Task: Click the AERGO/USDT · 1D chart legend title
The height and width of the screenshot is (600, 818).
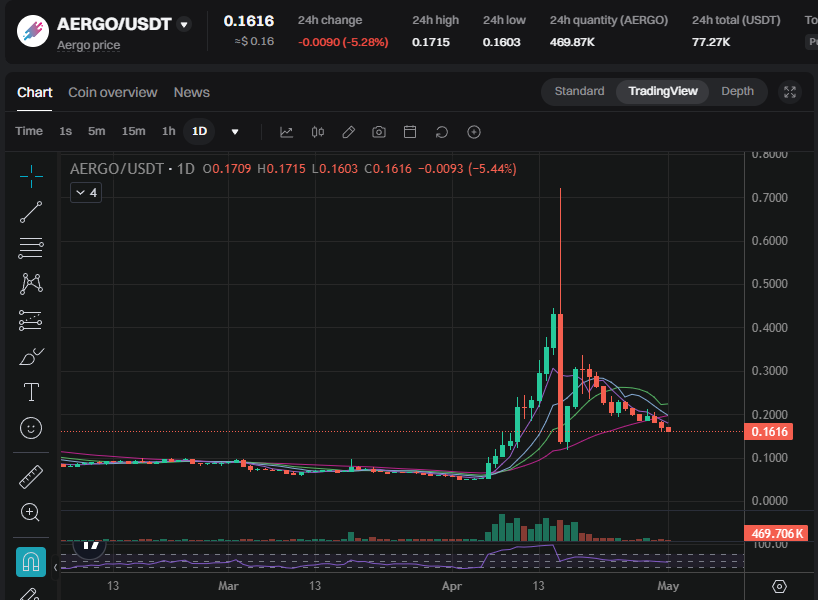Action: point(132,169)
